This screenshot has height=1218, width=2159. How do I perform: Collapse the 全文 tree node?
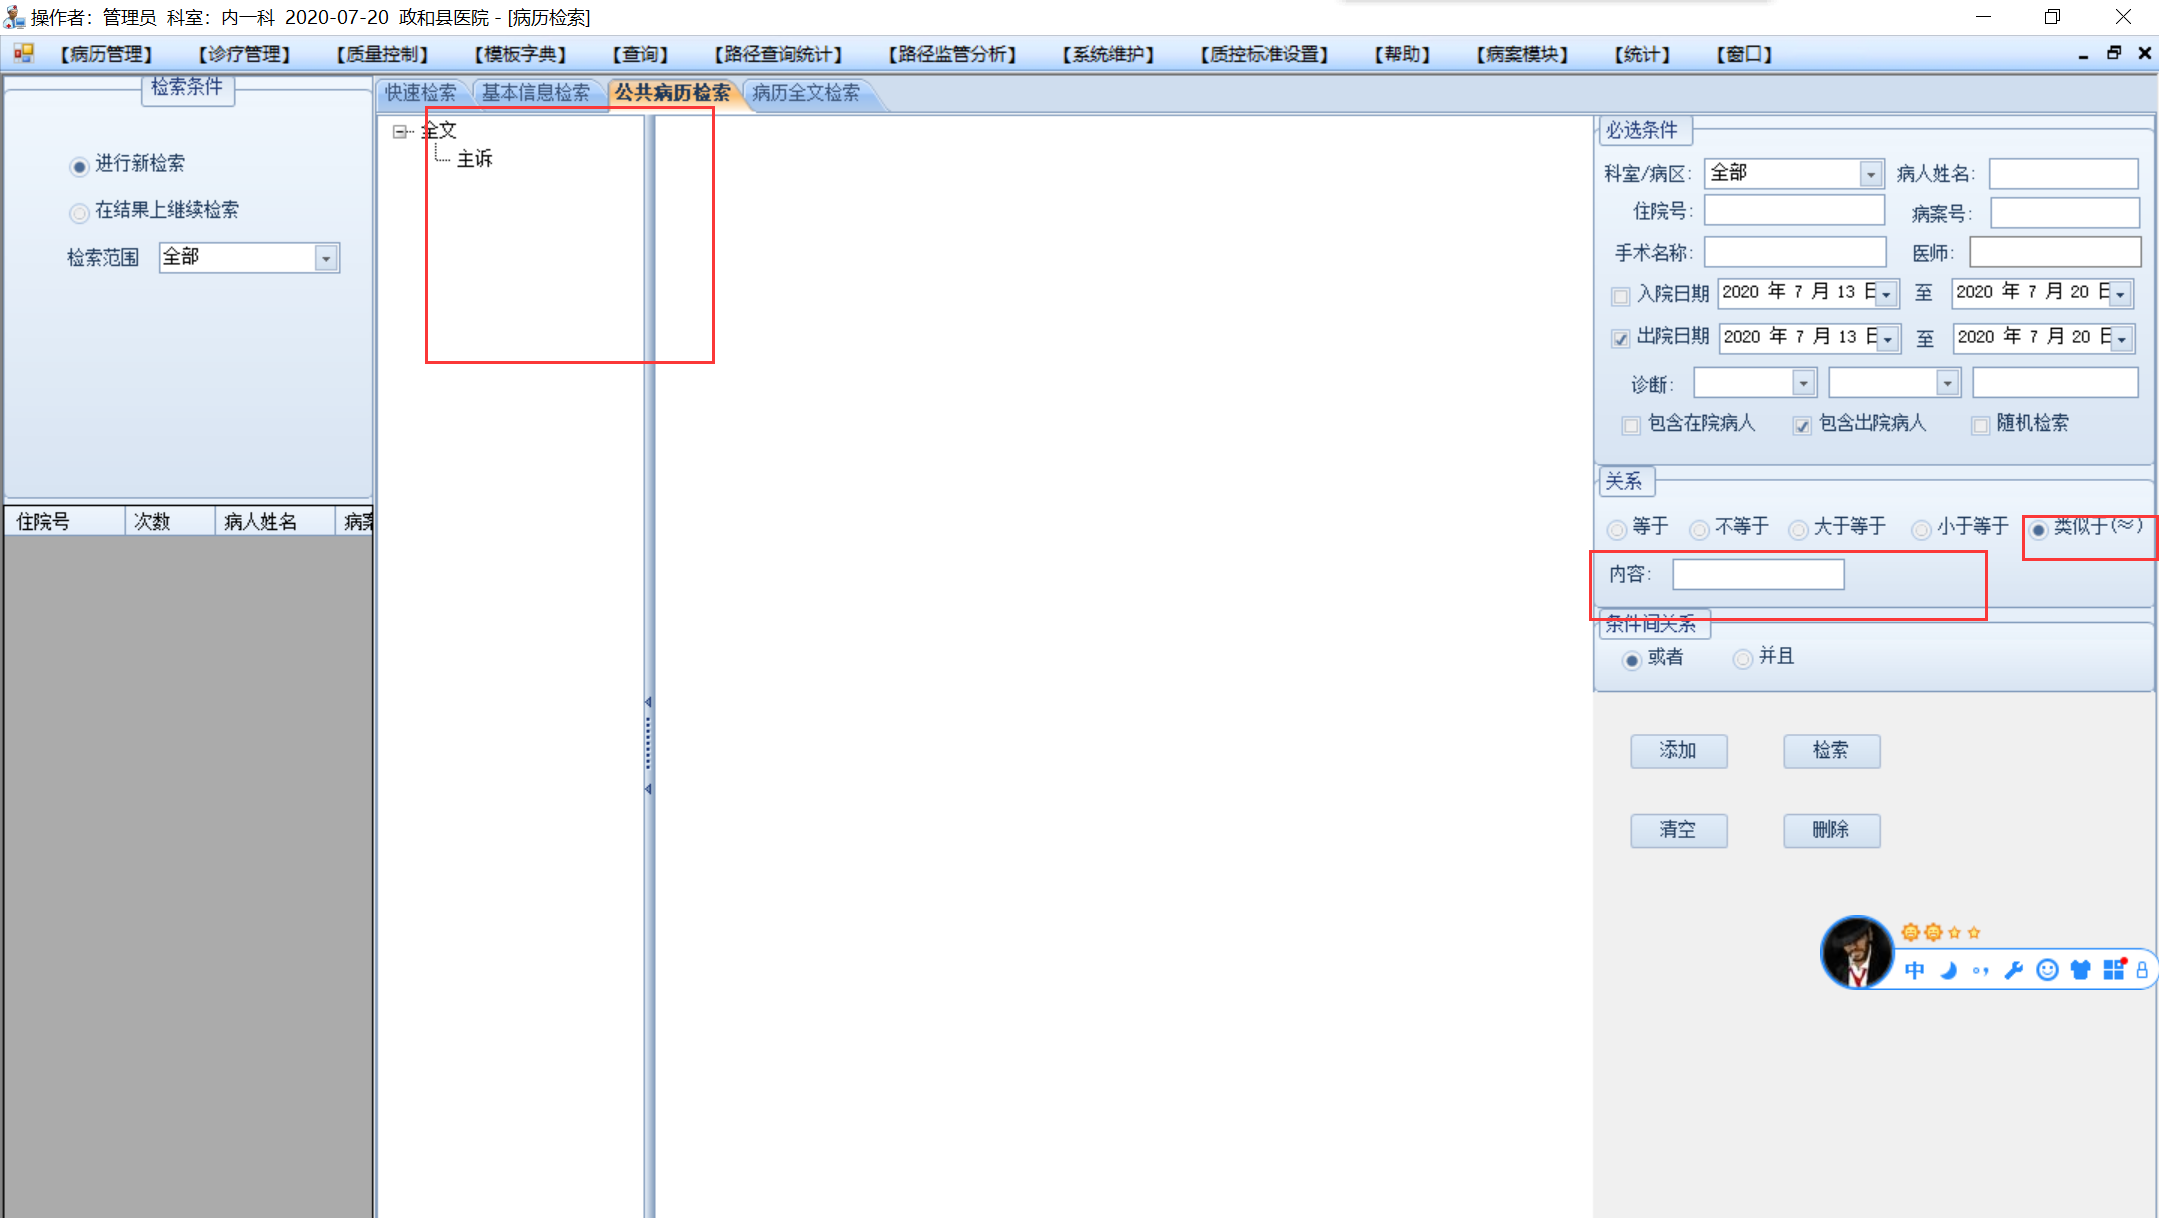tap(400, 132)
